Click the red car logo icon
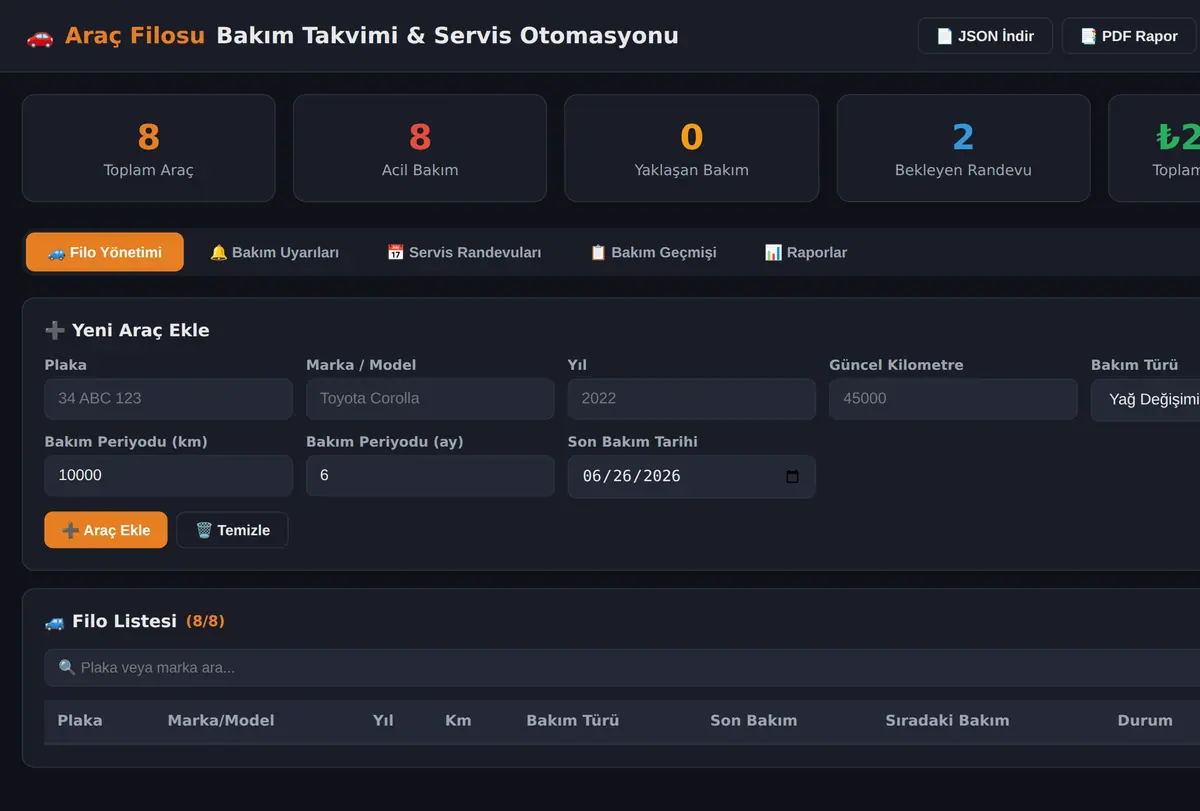The image size is (1200, 811). coord(40,37)
